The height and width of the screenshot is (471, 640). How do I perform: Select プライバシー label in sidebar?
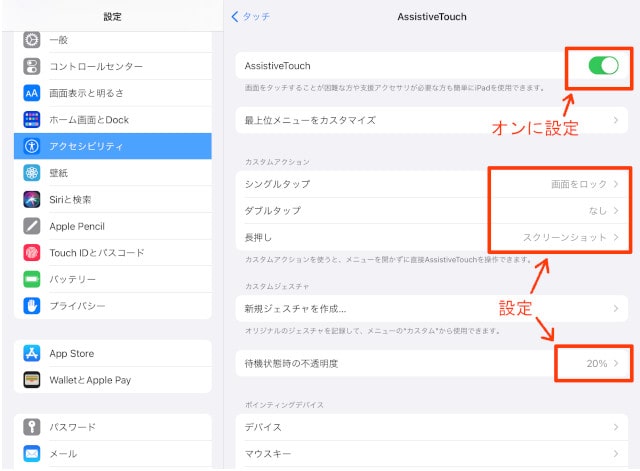click(77, 306)
